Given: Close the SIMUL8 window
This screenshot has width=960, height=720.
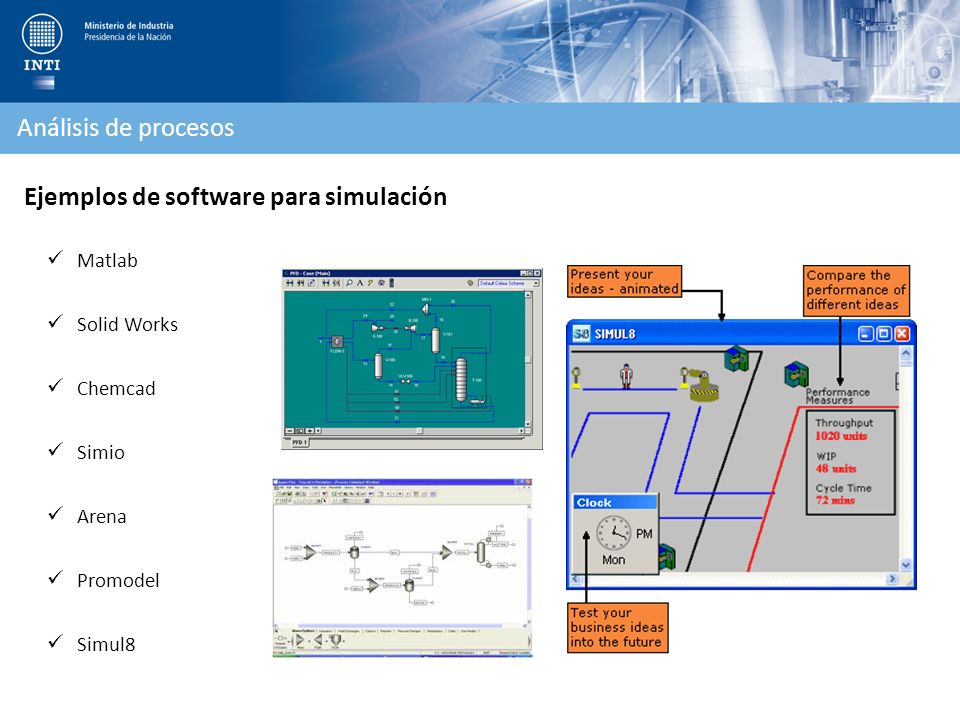Looking at the screenshot, I should (902, 334).
